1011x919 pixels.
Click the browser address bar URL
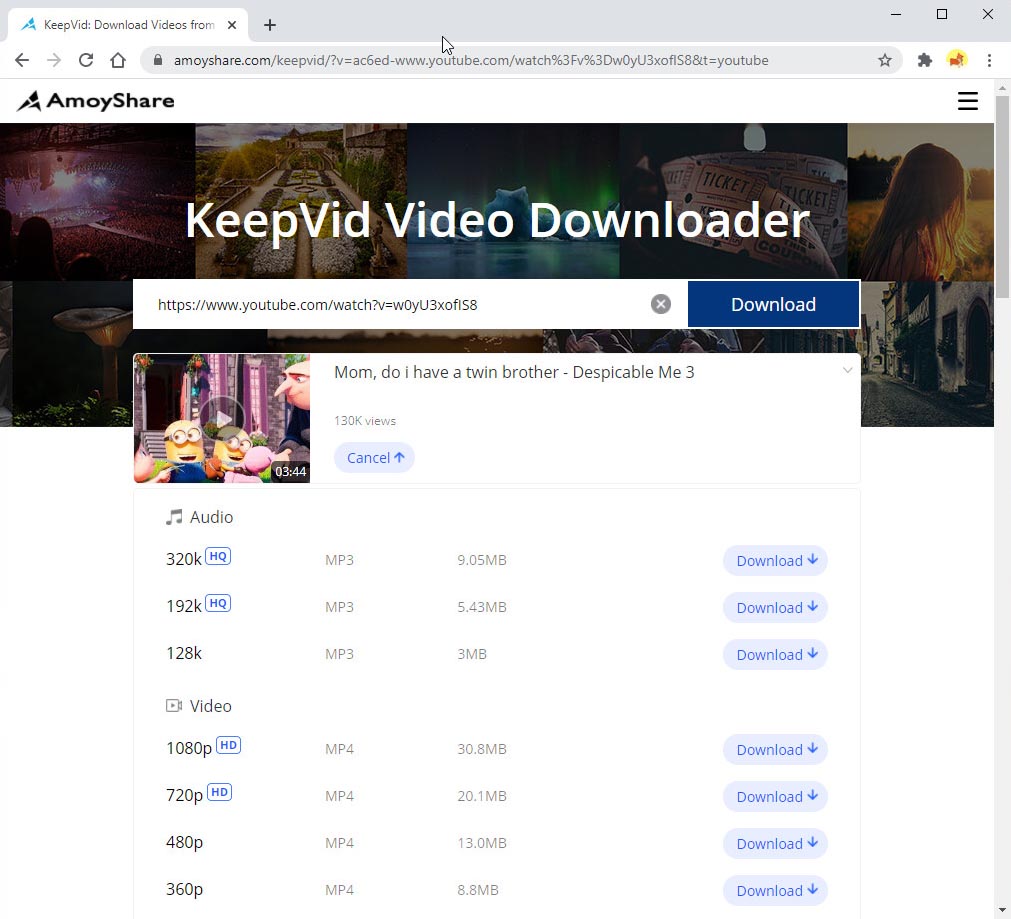tap(471, 60)
